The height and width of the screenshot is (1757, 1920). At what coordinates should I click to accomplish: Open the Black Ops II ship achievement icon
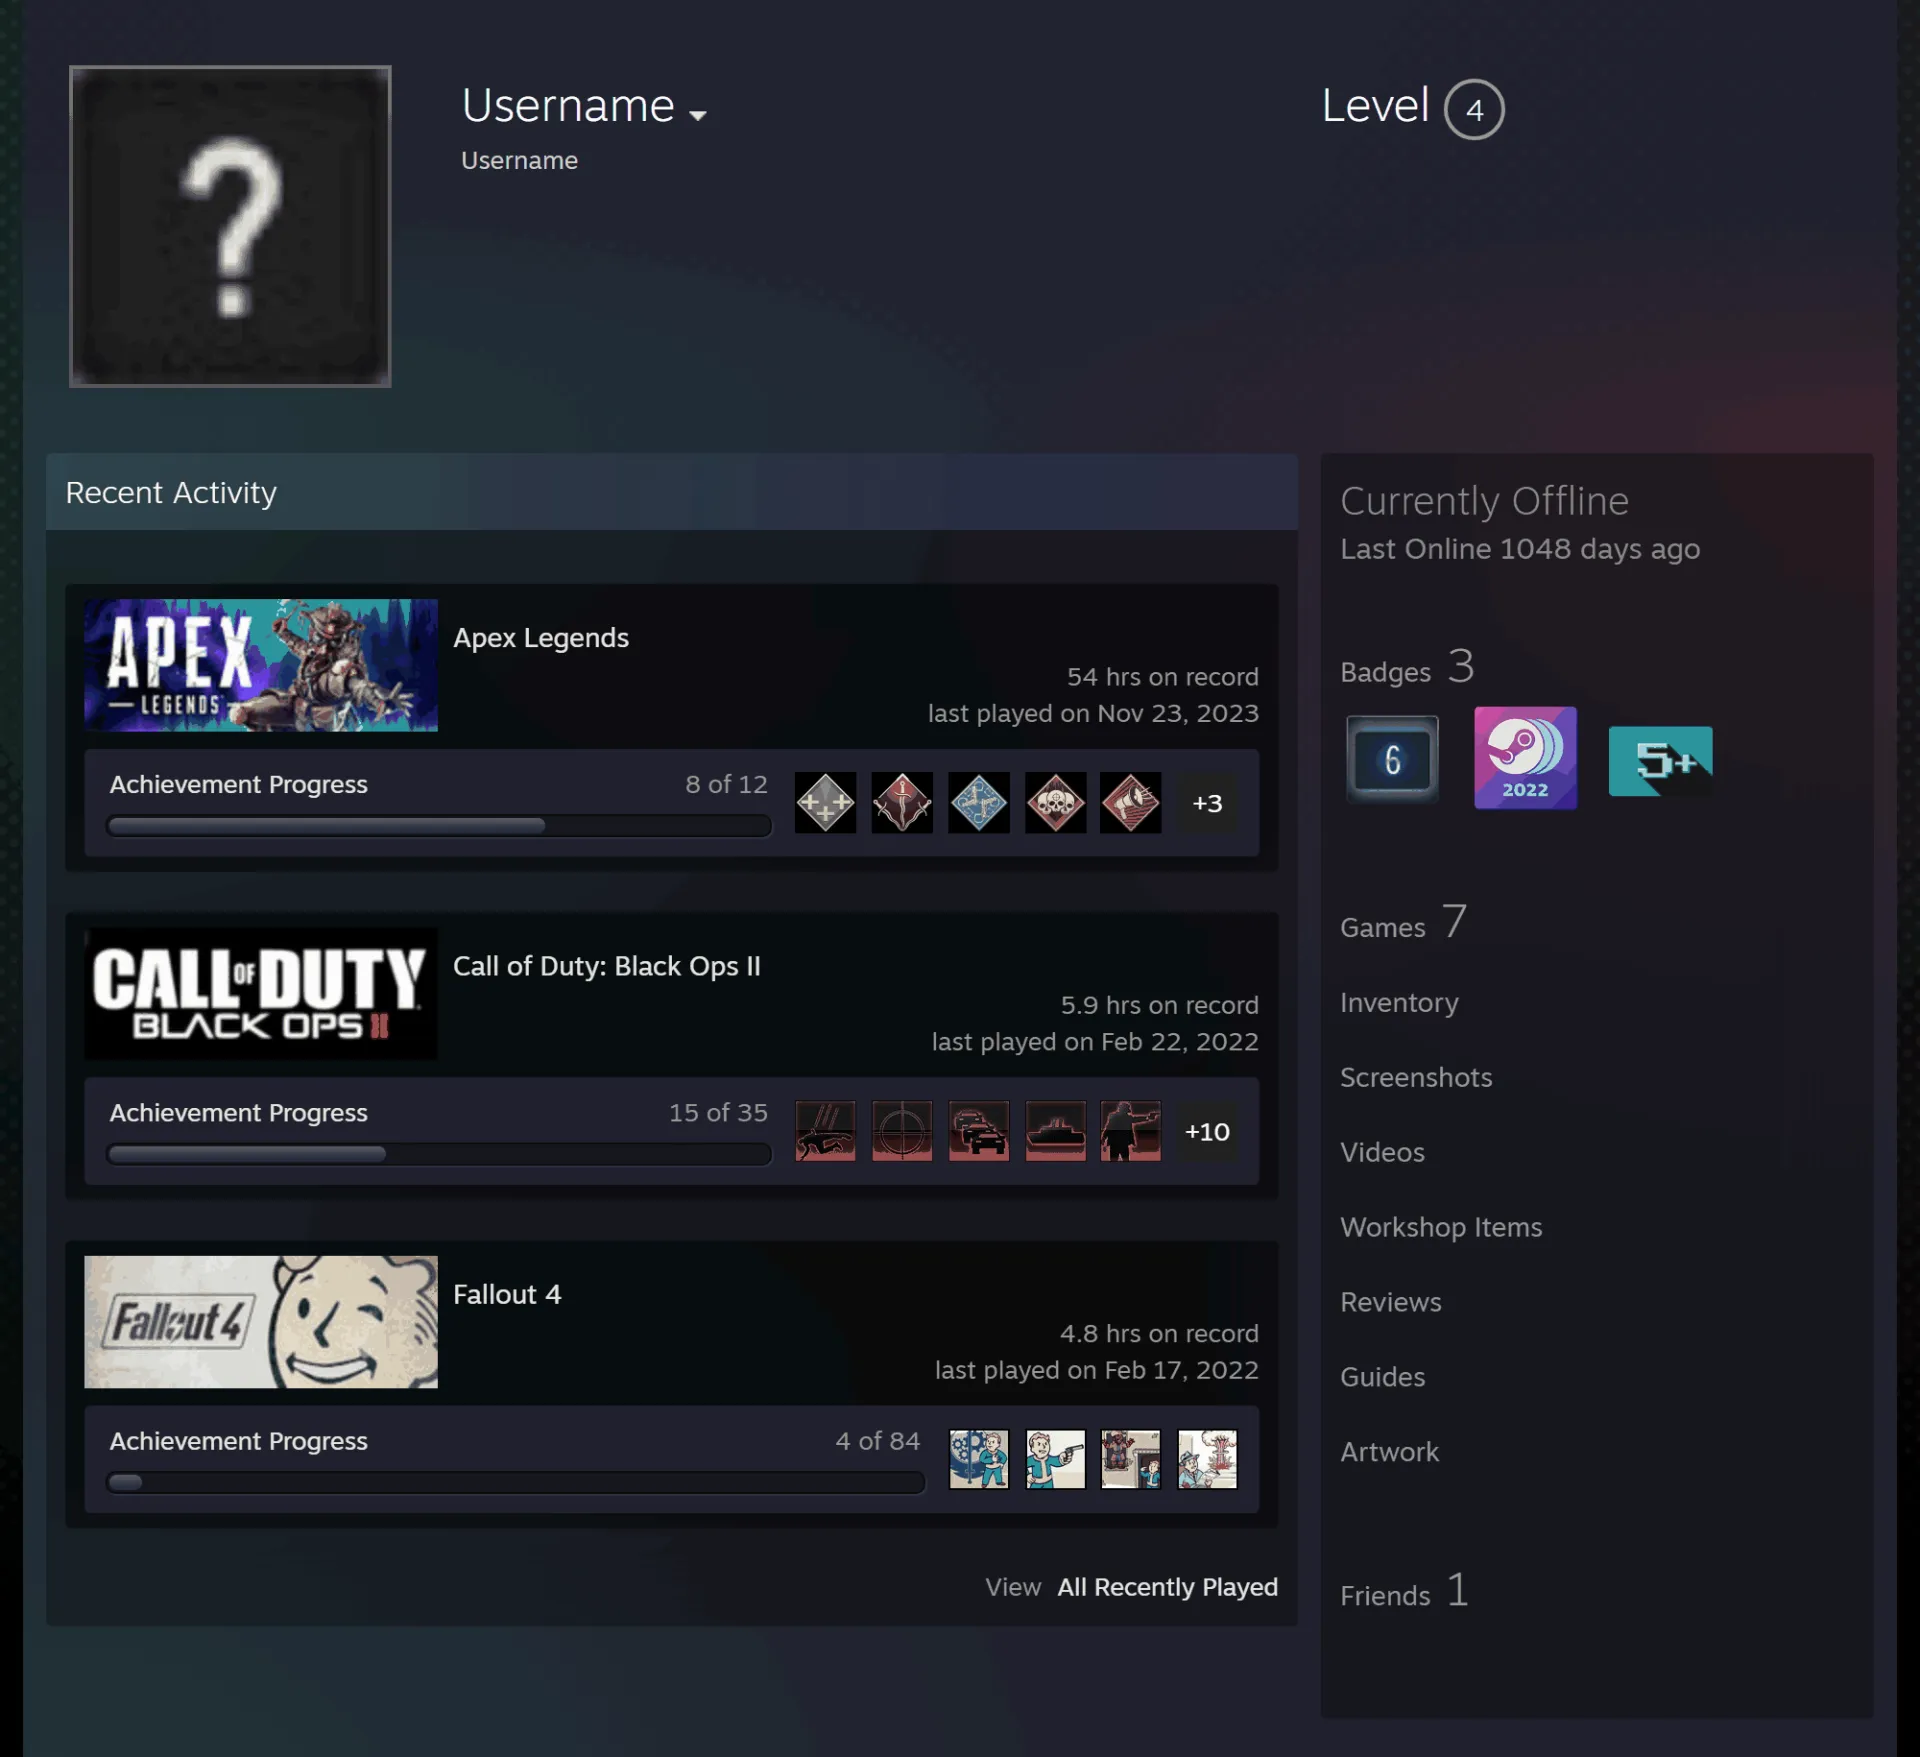(1055, 1131)
